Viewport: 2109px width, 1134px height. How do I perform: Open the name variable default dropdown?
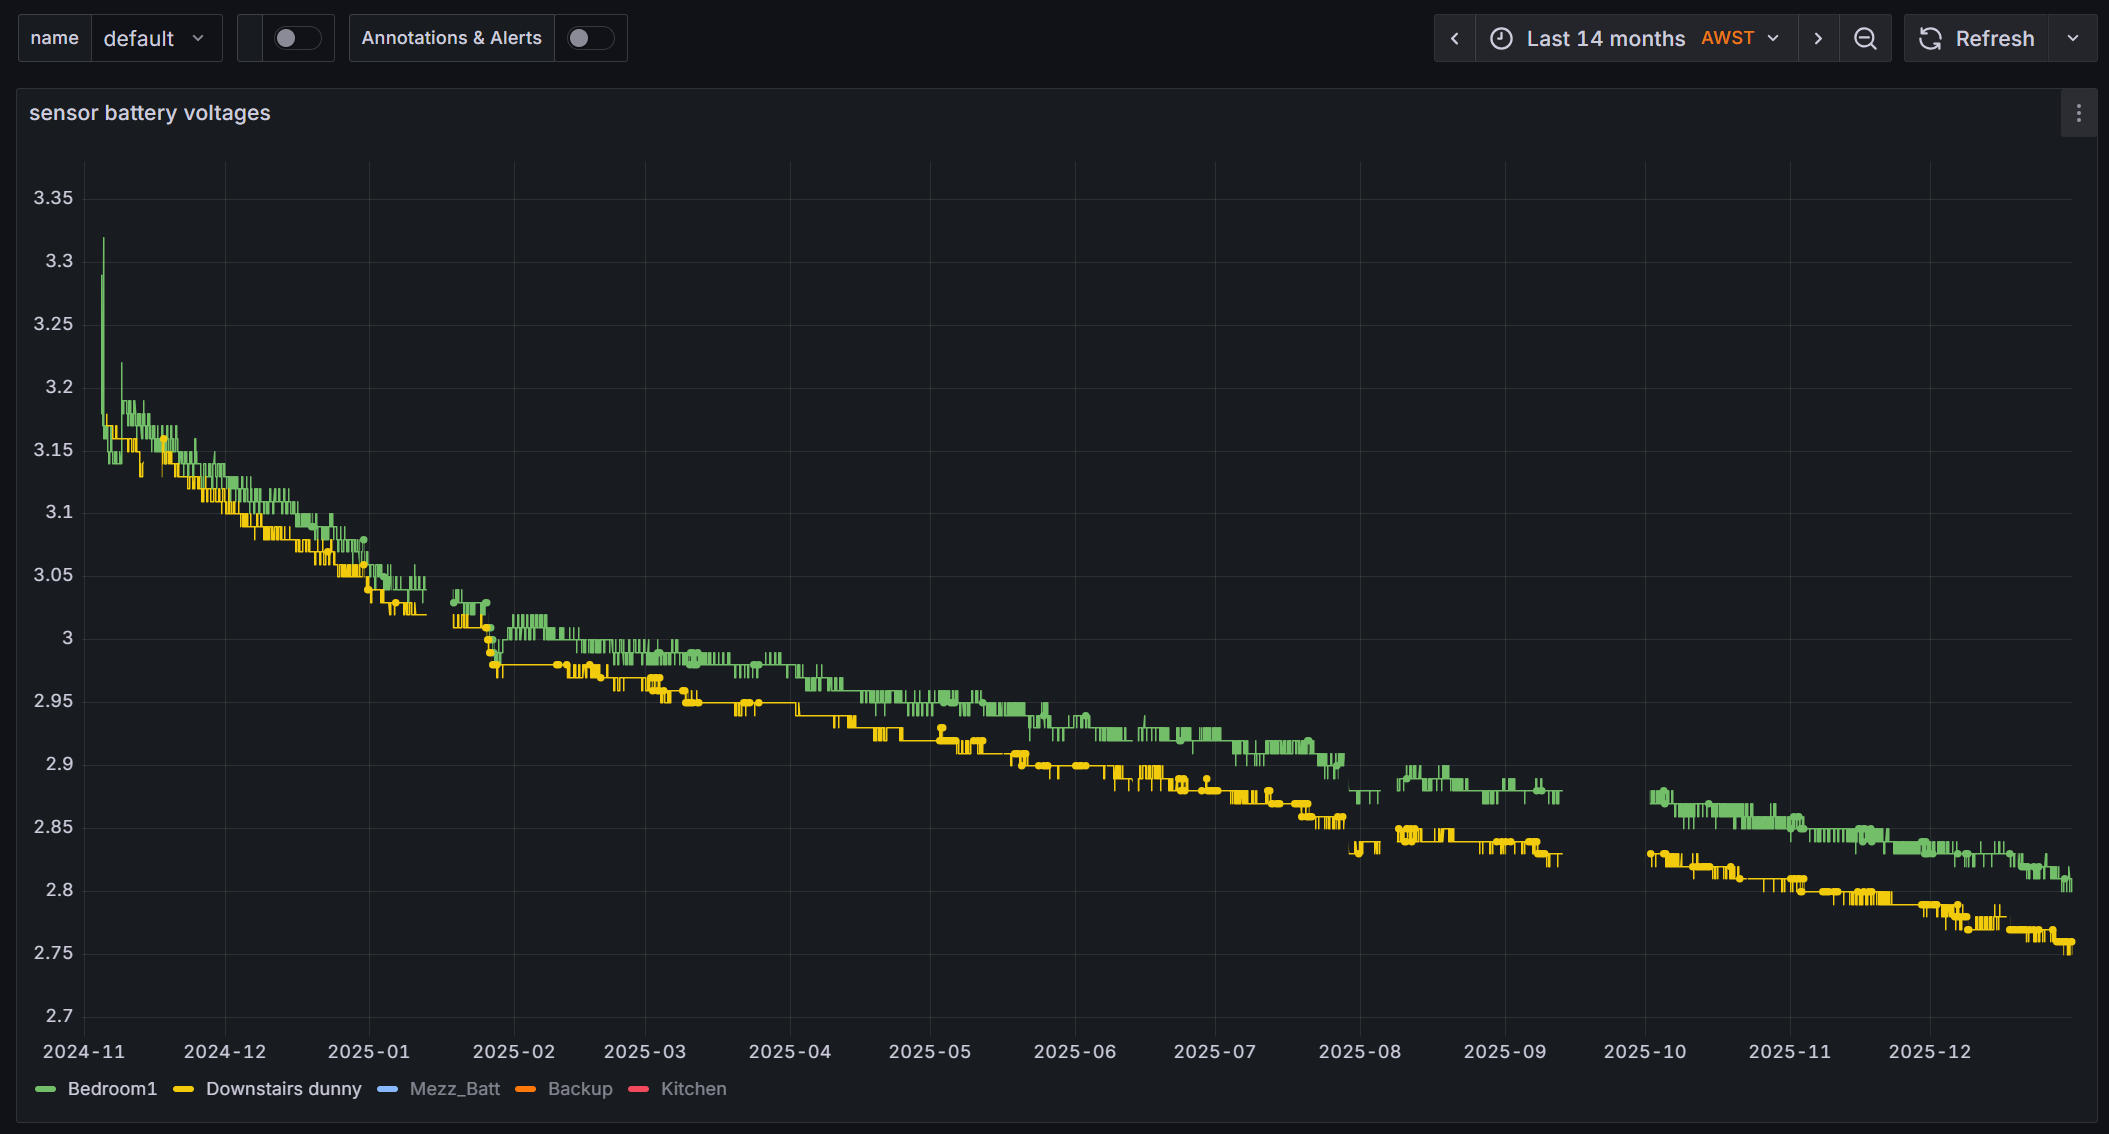click(x=156, y=38)
